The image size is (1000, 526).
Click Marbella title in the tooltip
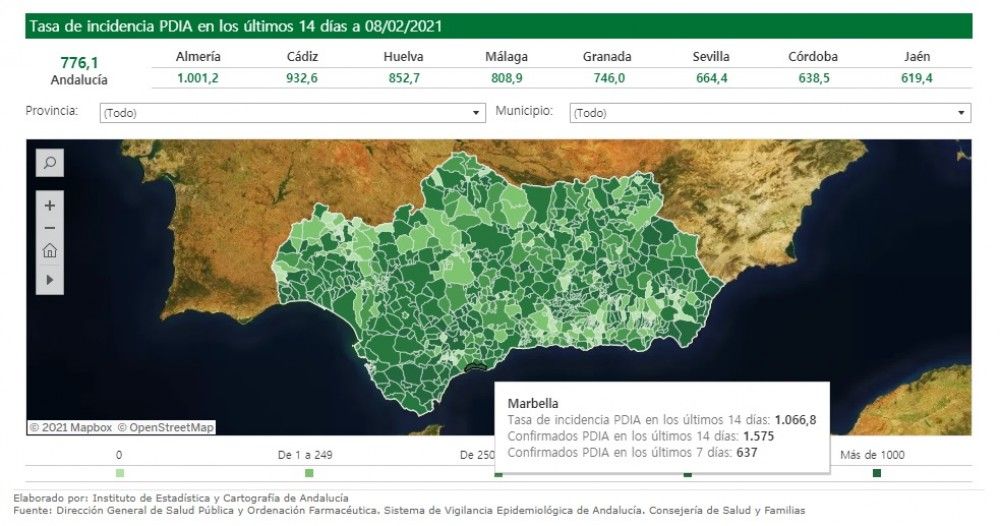tap(533, 404)
